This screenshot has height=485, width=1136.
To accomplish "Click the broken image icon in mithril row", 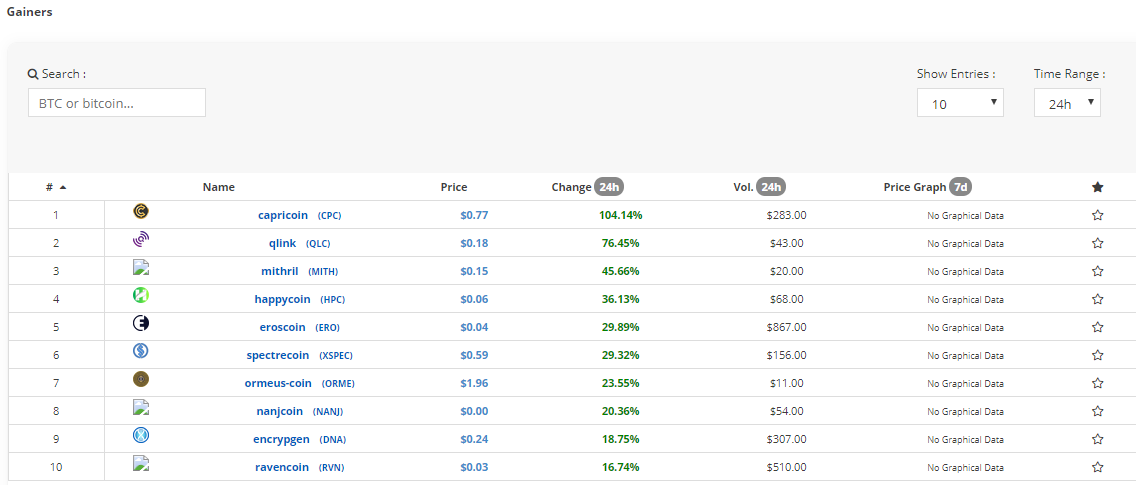I will (x=141, y=268).
